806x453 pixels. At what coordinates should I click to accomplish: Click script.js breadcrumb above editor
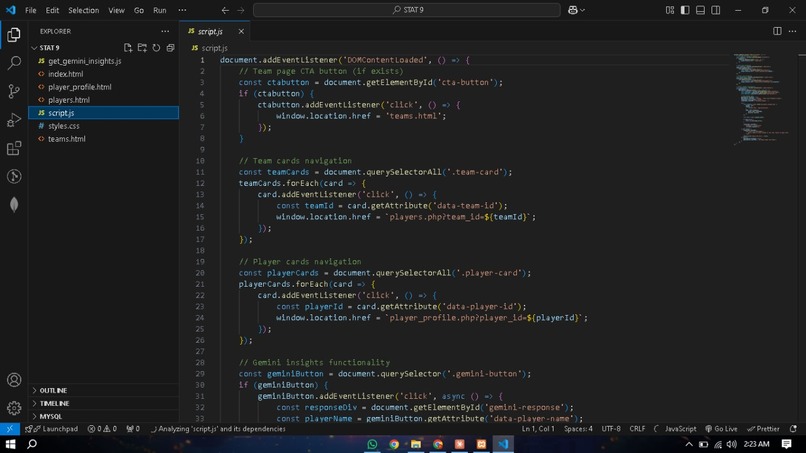[x=209, y=48]
